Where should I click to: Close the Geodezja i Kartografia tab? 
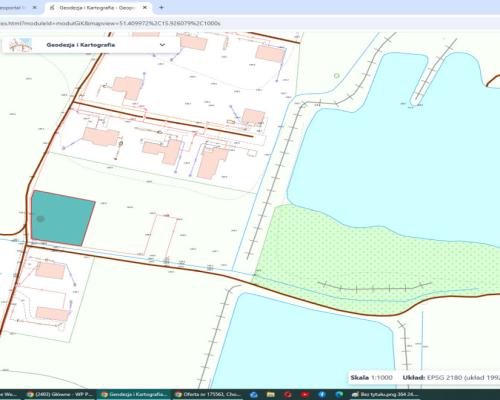click(x=145, y=7)
